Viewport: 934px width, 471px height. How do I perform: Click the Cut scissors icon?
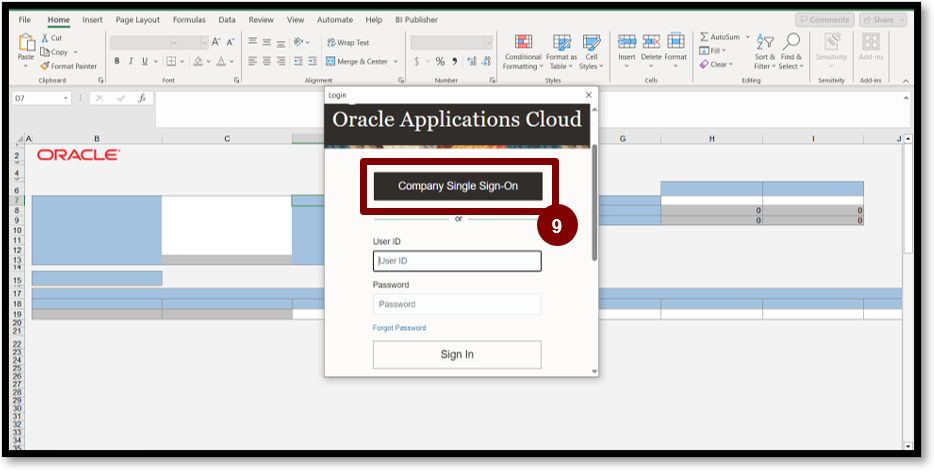click(45, 38)
